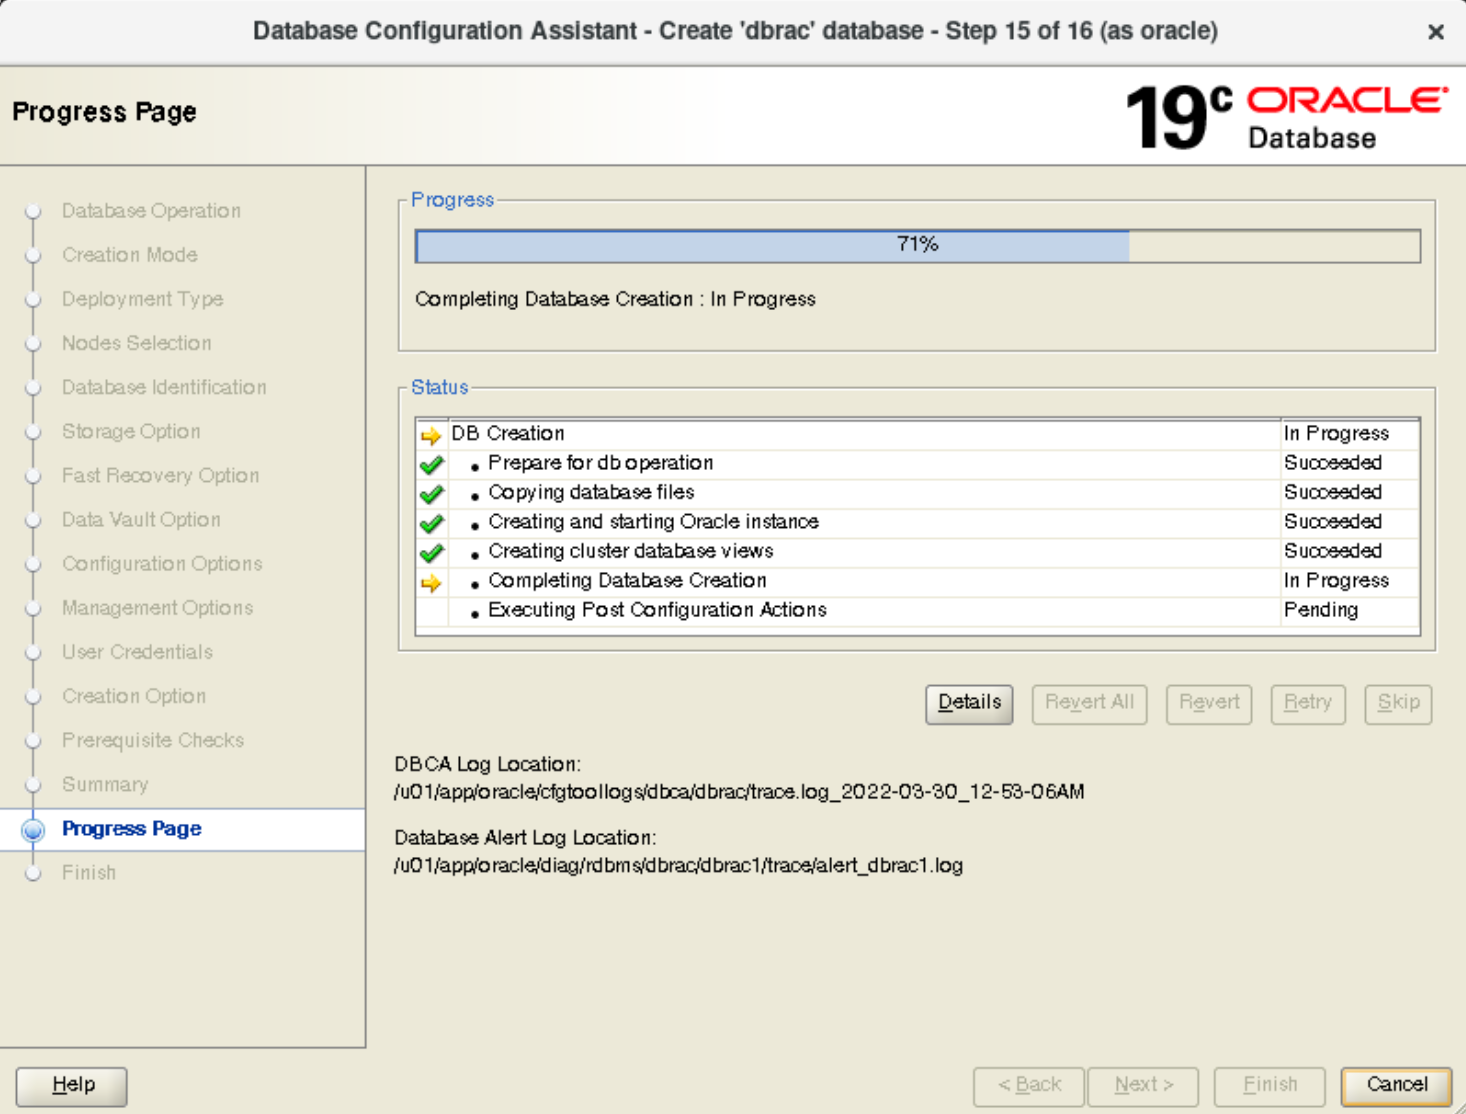Open Help for the assistant
1466x1114 pixels.
tap(72, 1085)
